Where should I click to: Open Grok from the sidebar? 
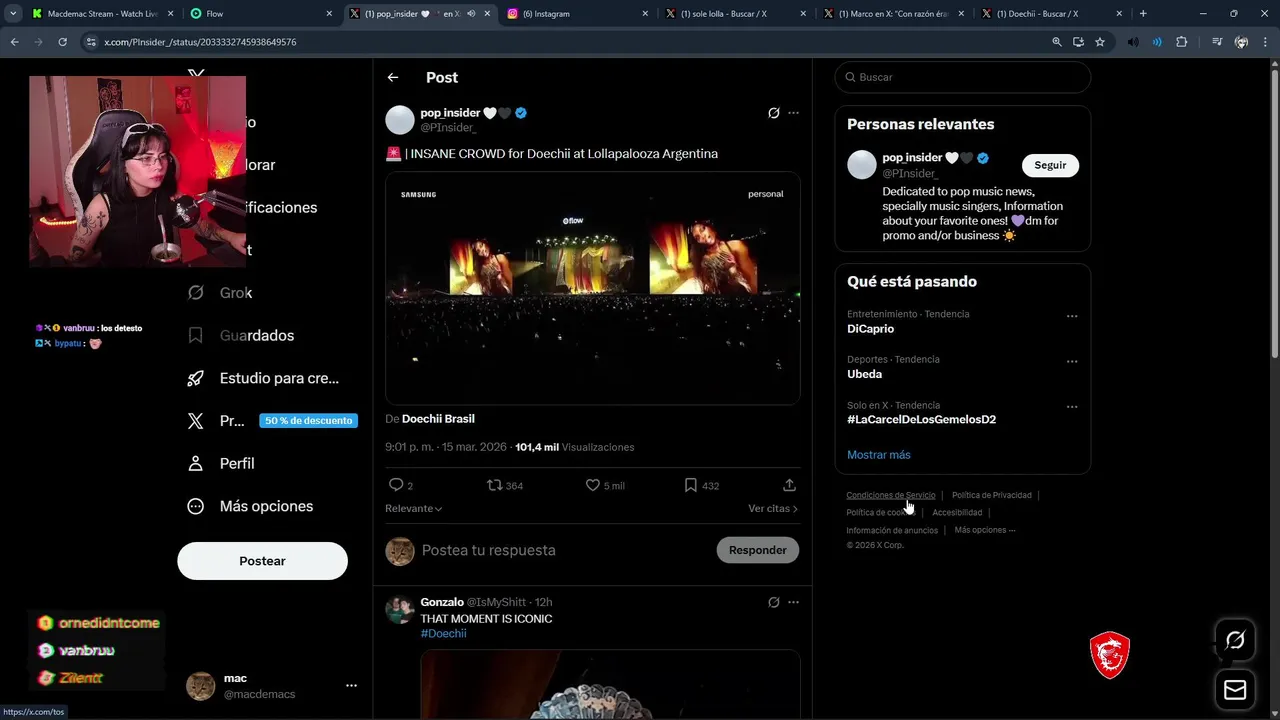tap(220, 293)
